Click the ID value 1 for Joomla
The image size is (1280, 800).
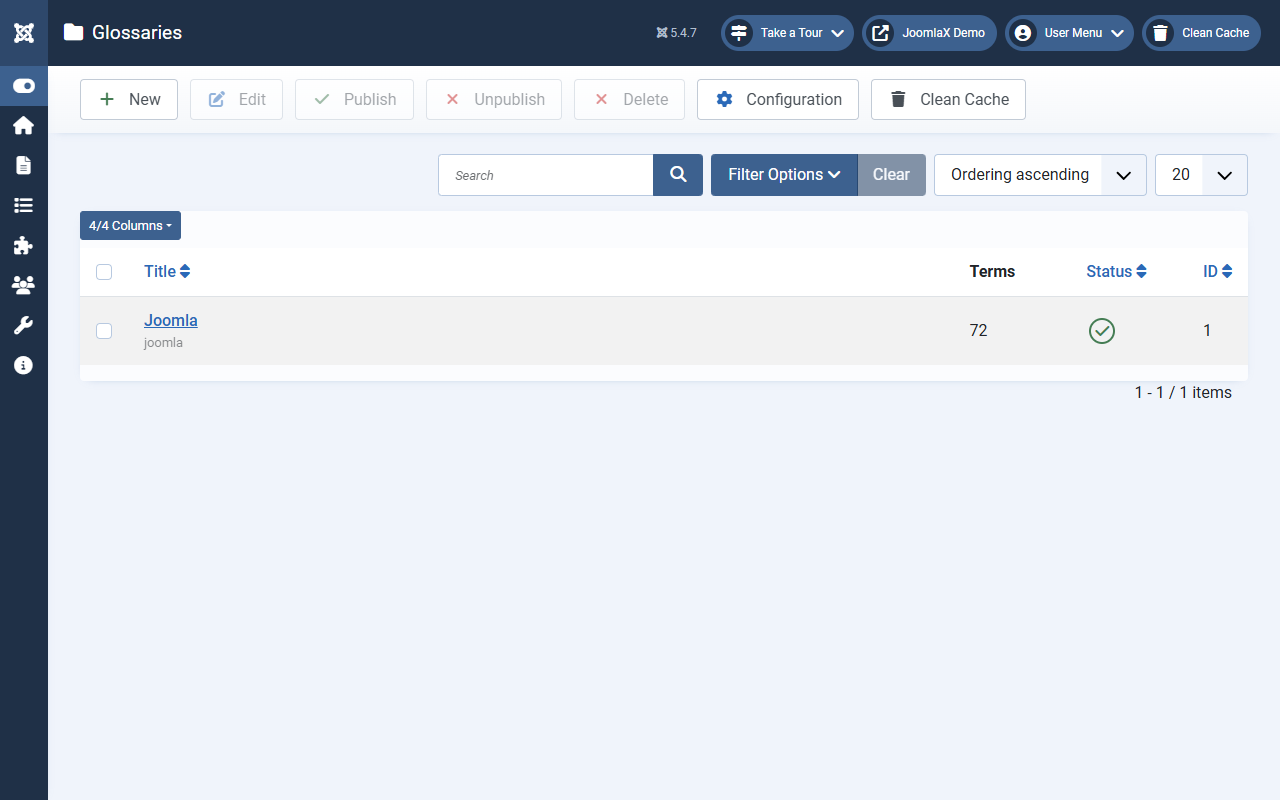pyautogui.click(x=1207, y=331)
